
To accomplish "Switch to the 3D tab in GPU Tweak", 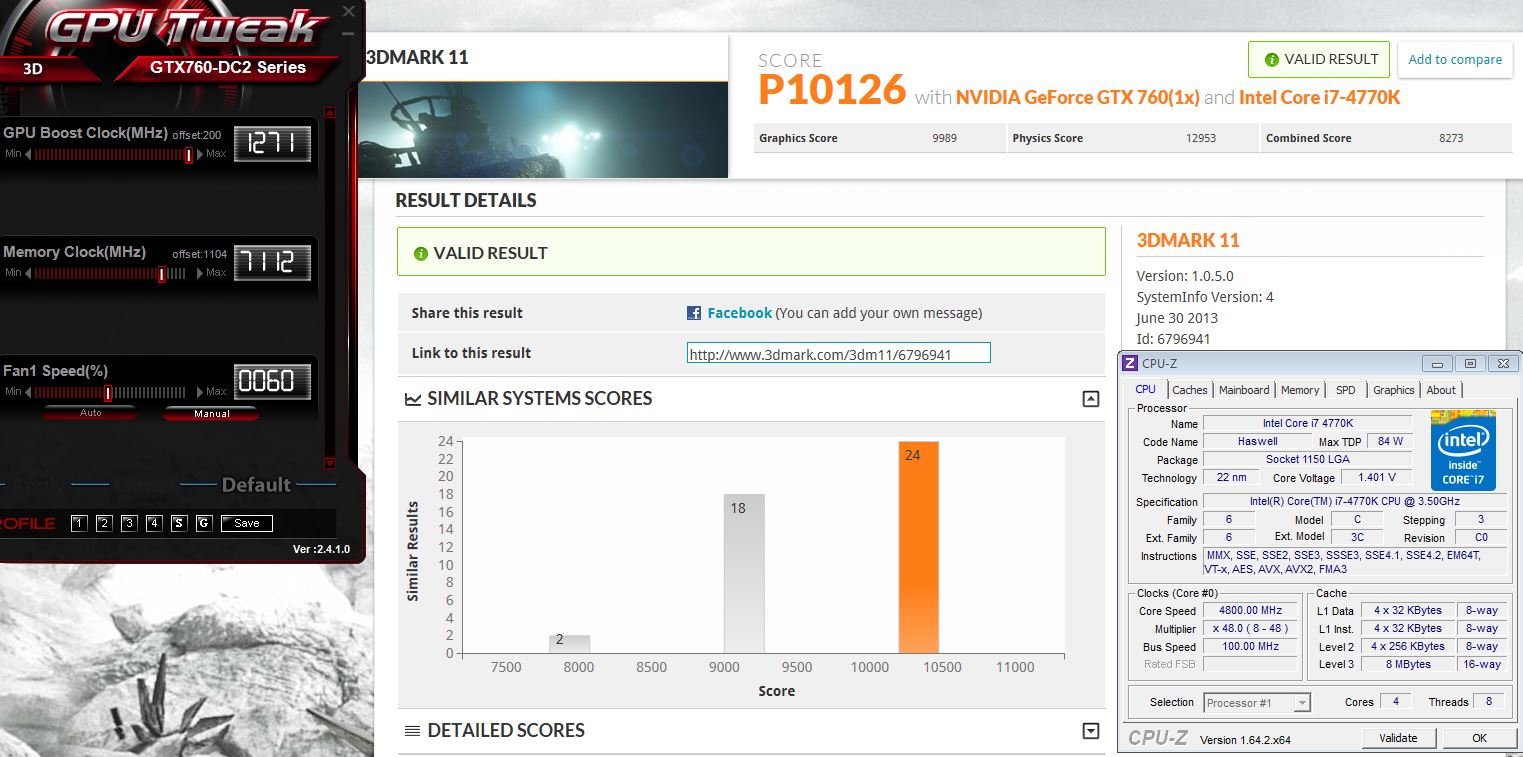I will [x=33, y=69].
